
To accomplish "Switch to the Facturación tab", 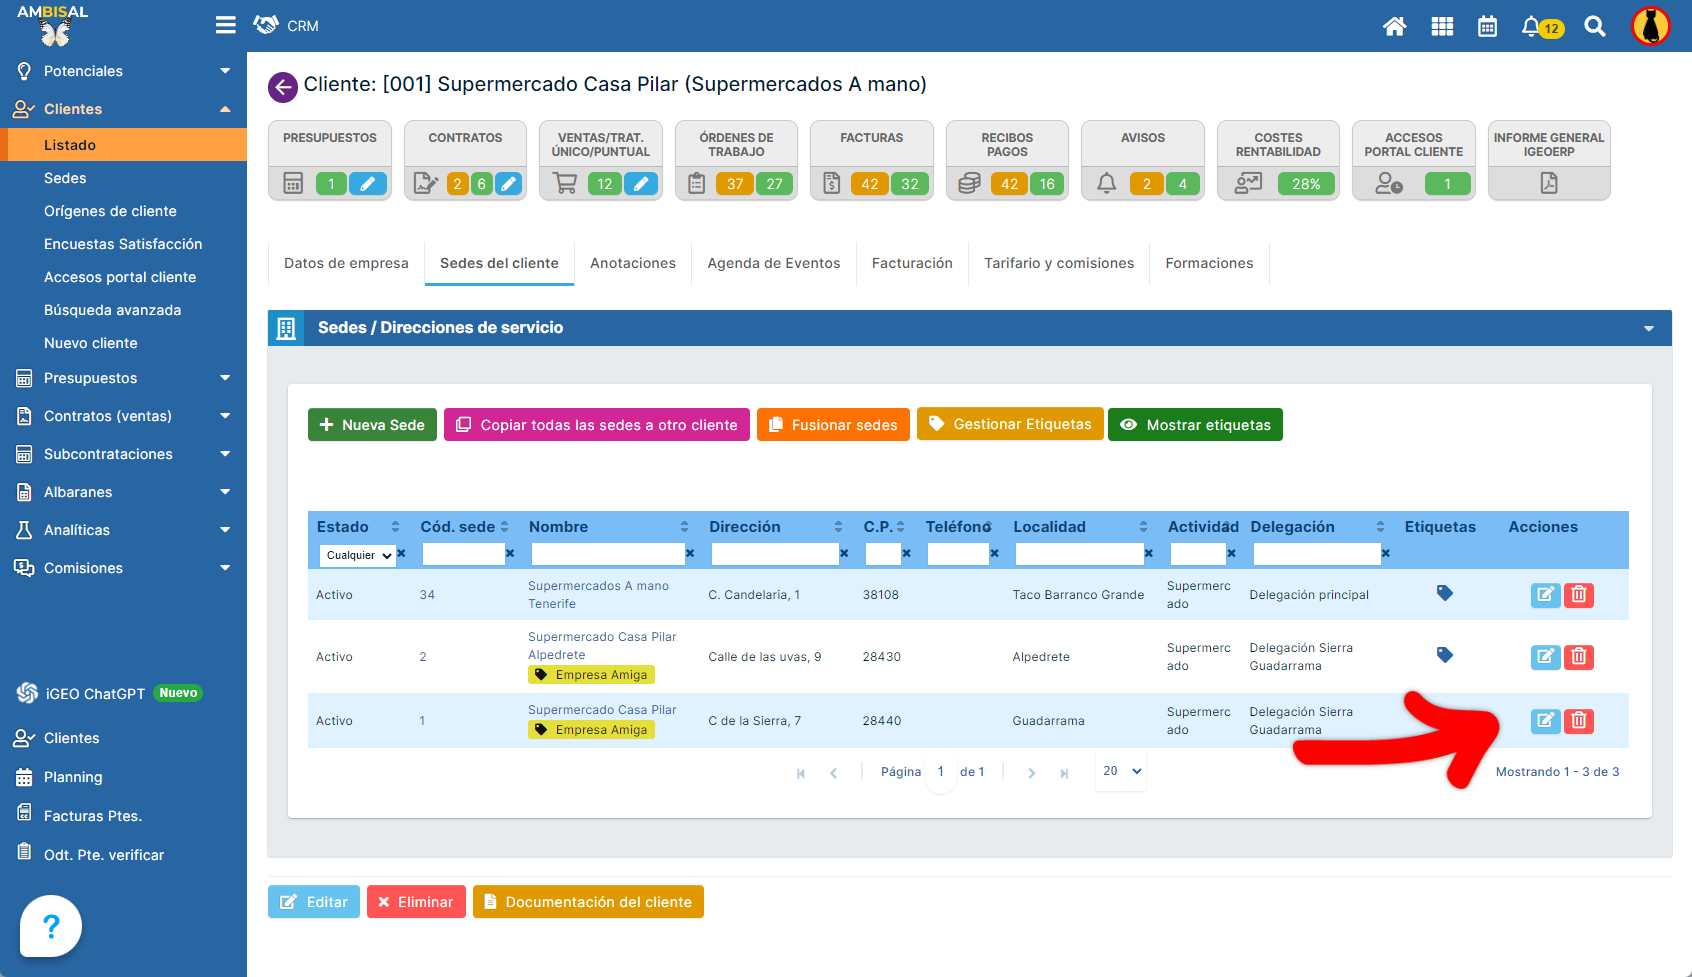I will point(912,263).
